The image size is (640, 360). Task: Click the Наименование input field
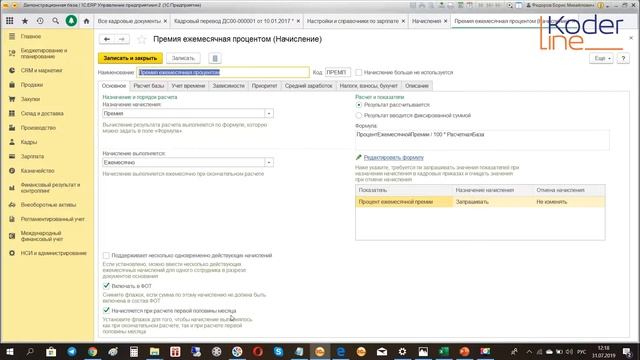point(223,72)
